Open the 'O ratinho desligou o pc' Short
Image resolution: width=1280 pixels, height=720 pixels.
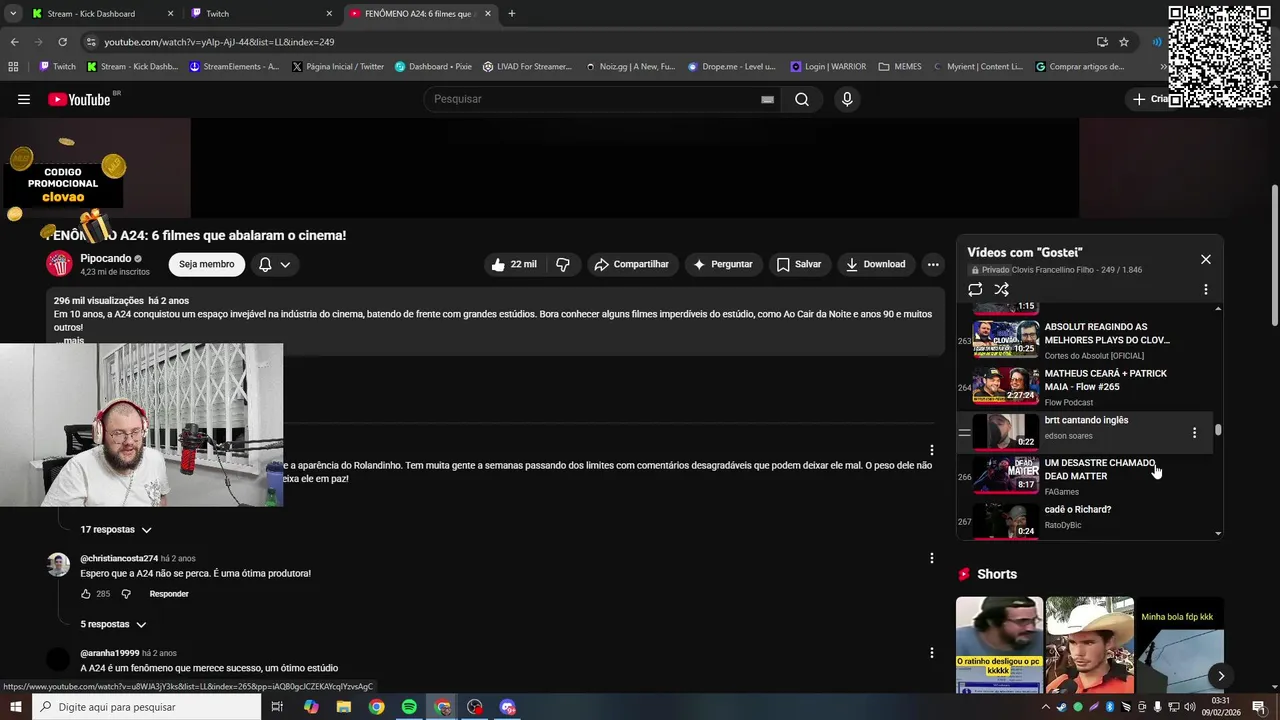pyautogui.click(x=999, y=645)
